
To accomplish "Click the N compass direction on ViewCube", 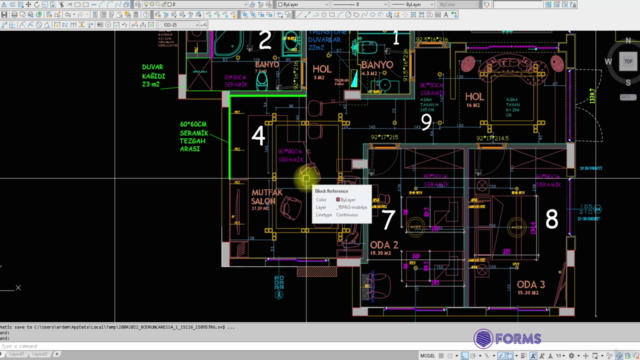I will (628, 40).
